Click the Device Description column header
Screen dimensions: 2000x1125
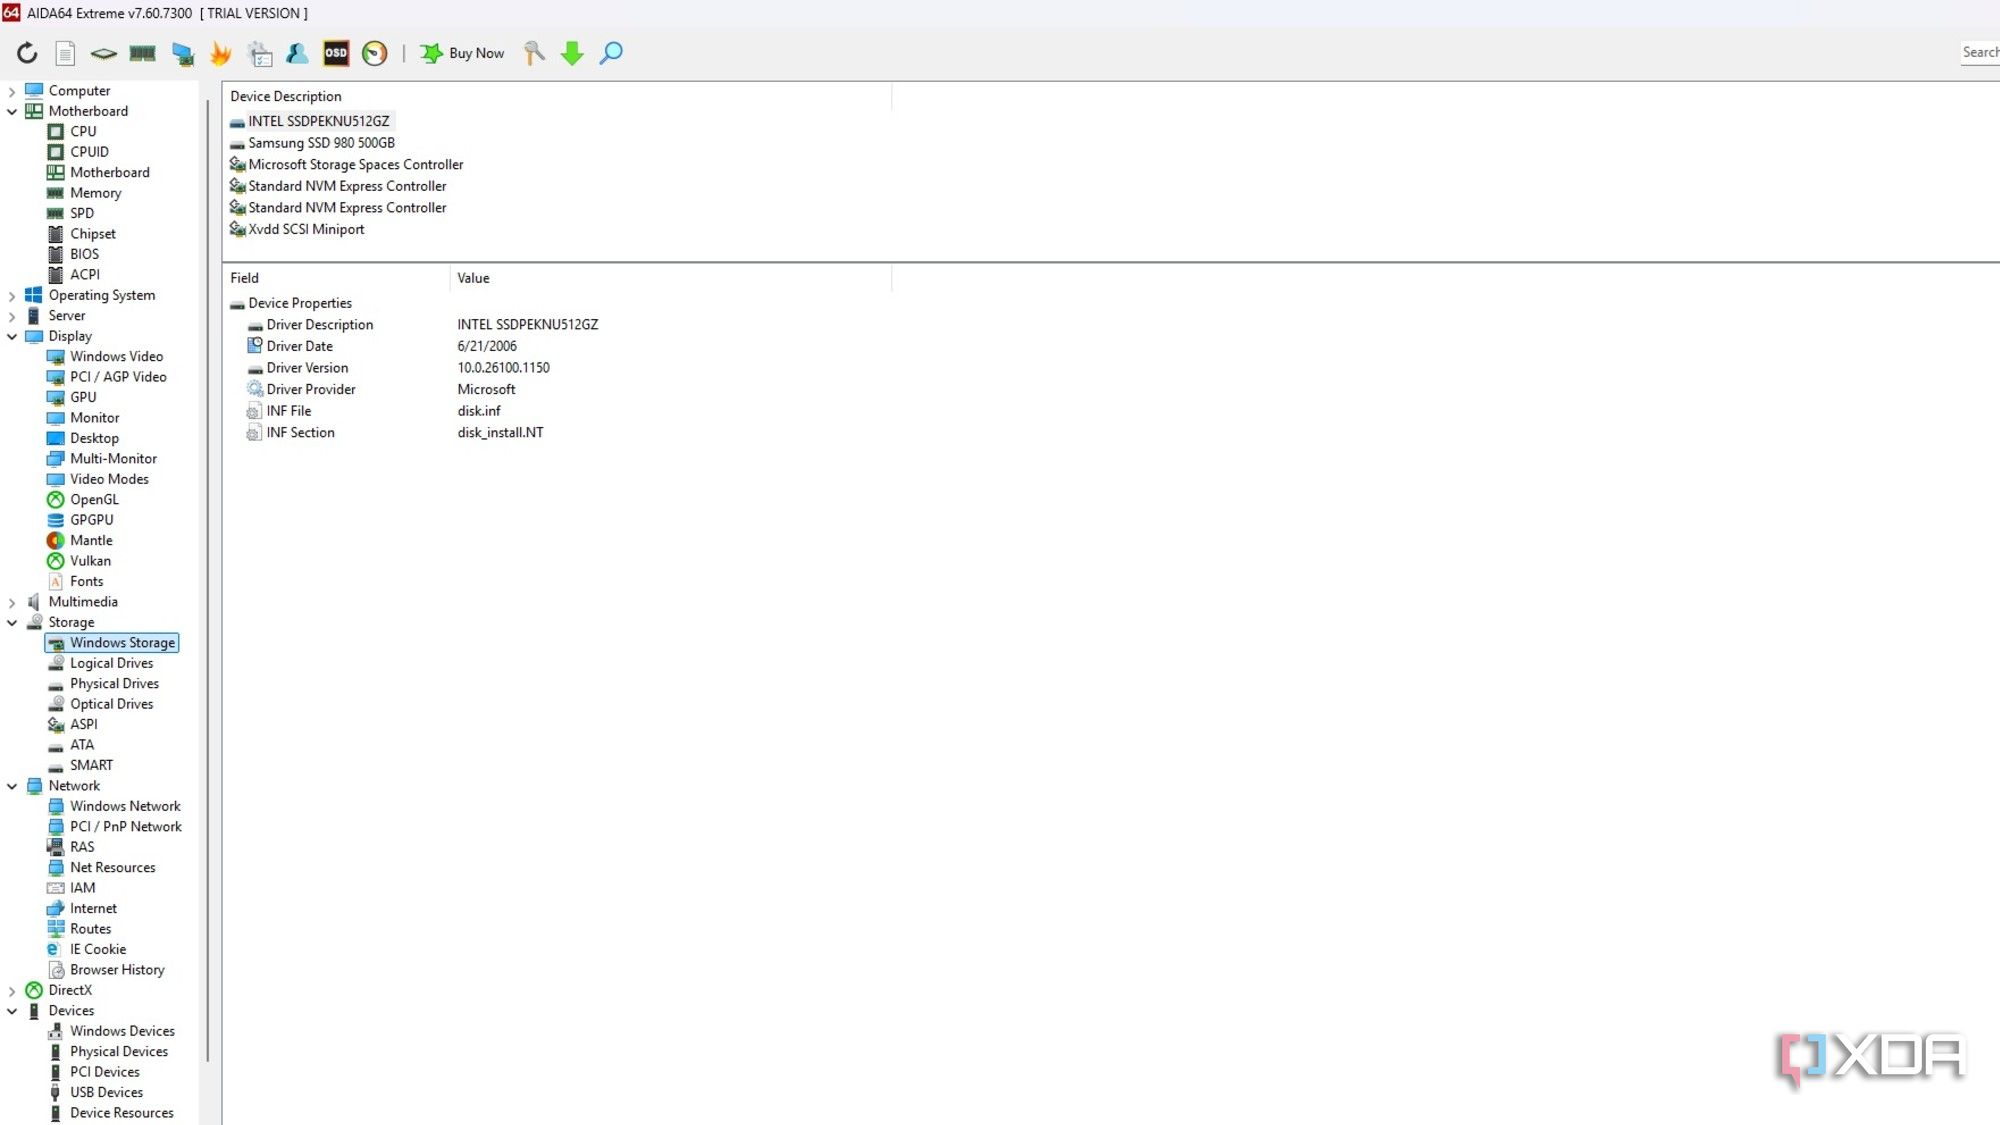pyautogui.click(x=557, y=96)
